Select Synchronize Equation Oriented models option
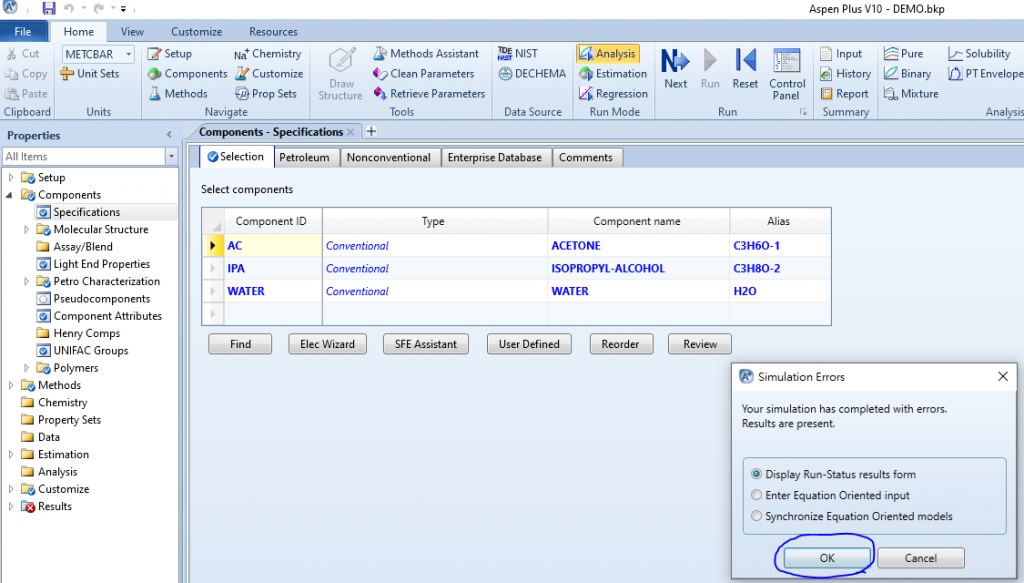Image resolution: width=1024 pixels, height=583 pixels. coord(756,516)
